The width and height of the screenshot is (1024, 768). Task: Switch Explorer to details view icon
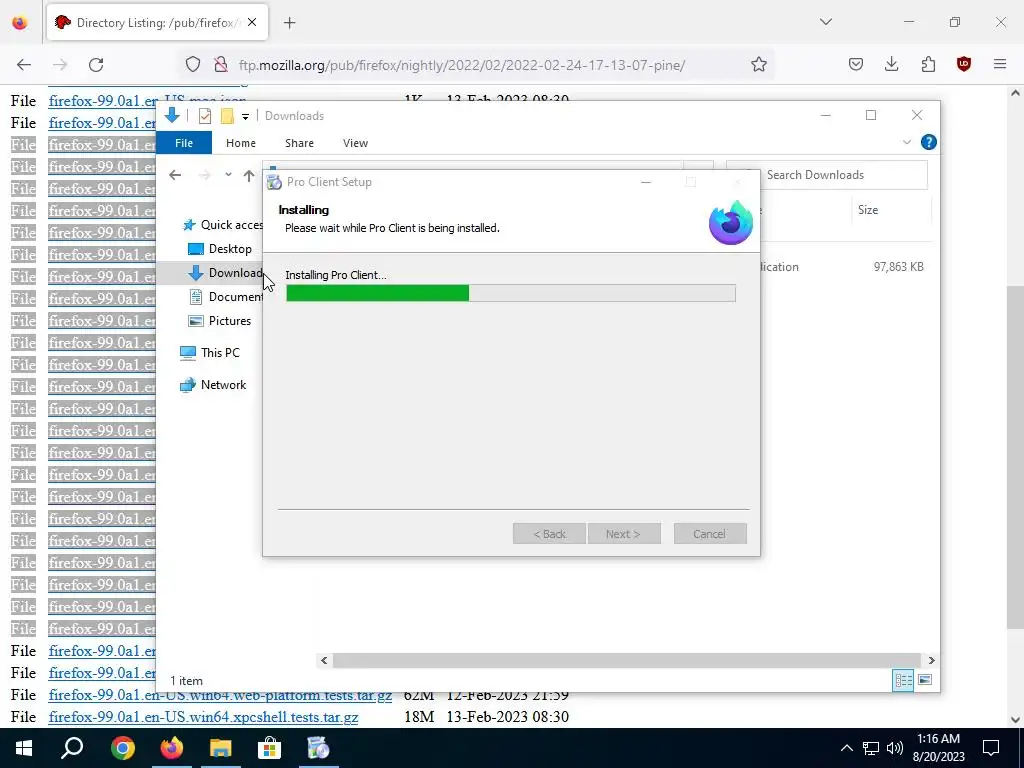903,680
